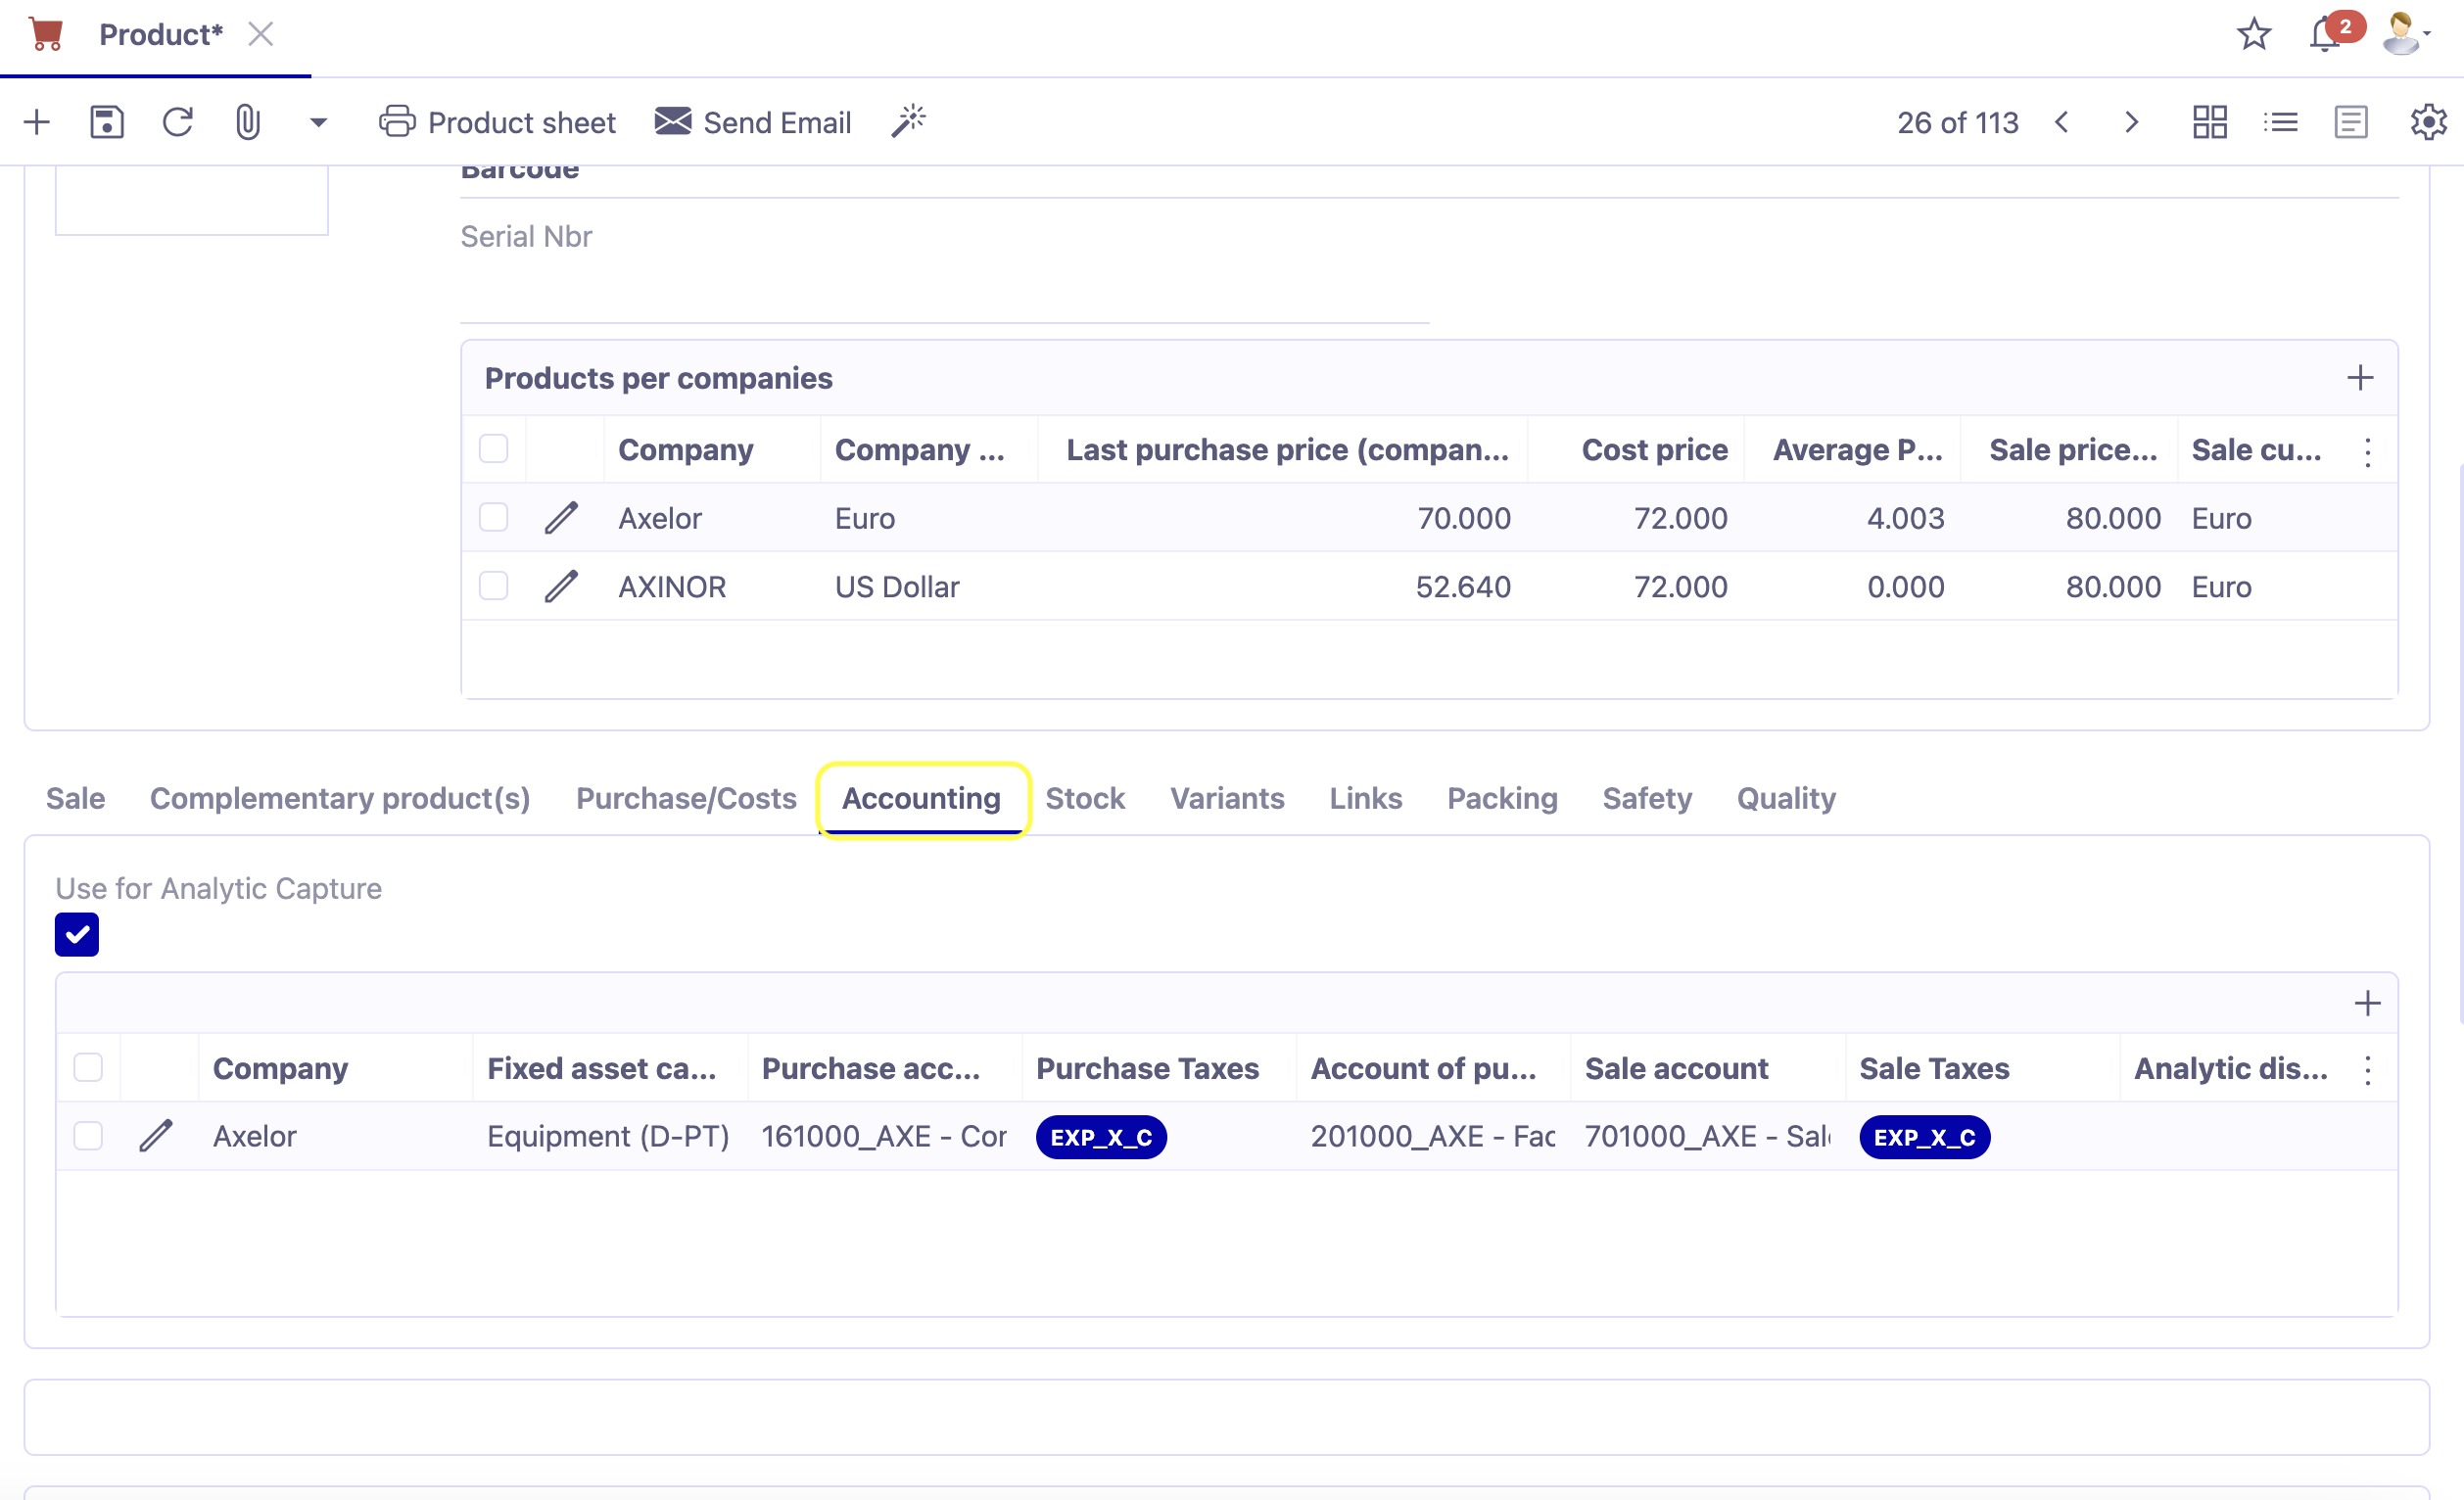The image size is (2464, 1500).
Task: Switch to the Stock tab
Action: coord(1086,798)
